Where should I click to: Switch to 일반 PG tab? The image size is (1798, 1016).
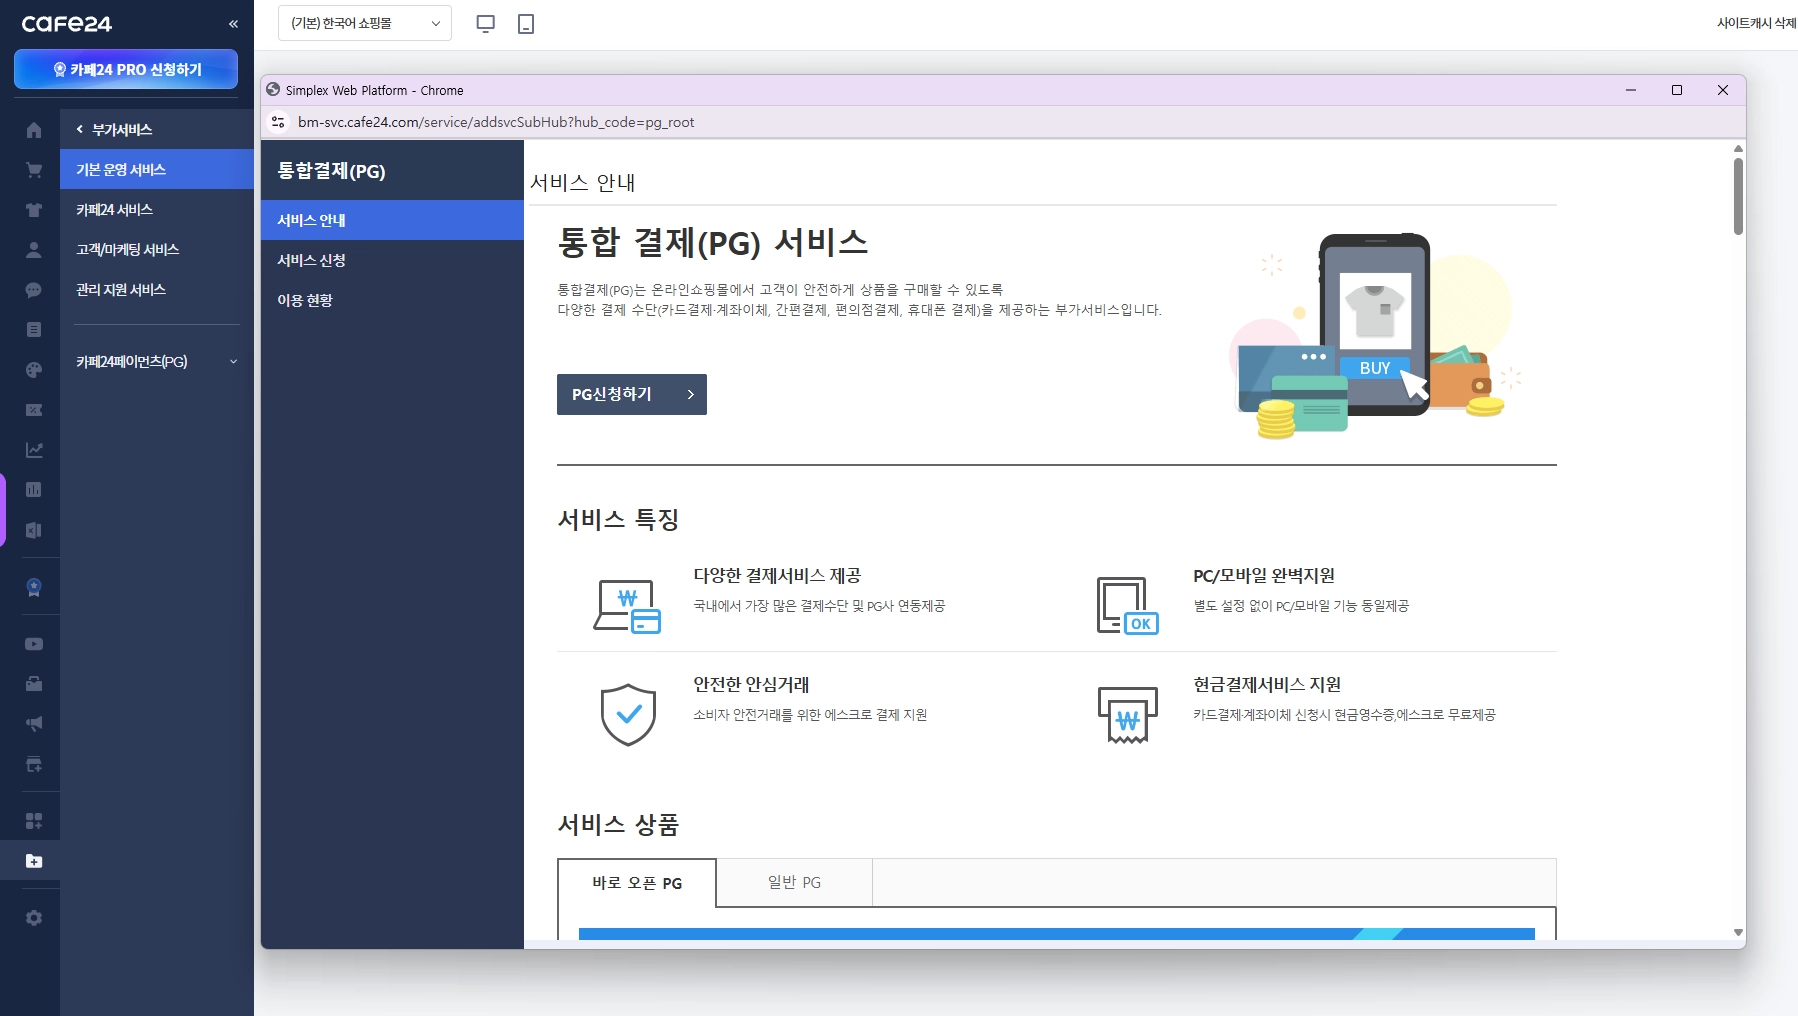pos(794,883)
